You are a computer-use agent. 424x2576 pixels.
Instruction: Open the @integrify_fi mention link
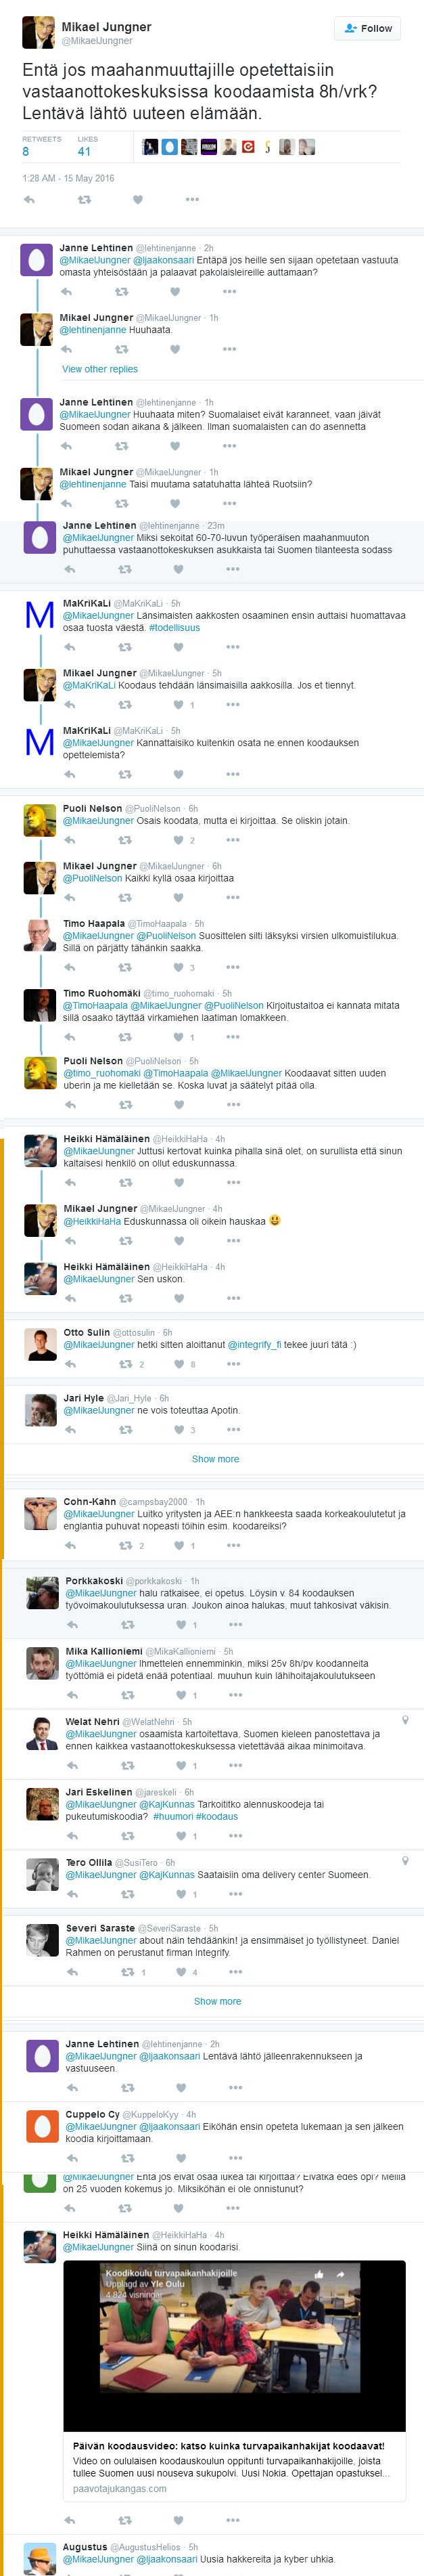pos(254,1345)
